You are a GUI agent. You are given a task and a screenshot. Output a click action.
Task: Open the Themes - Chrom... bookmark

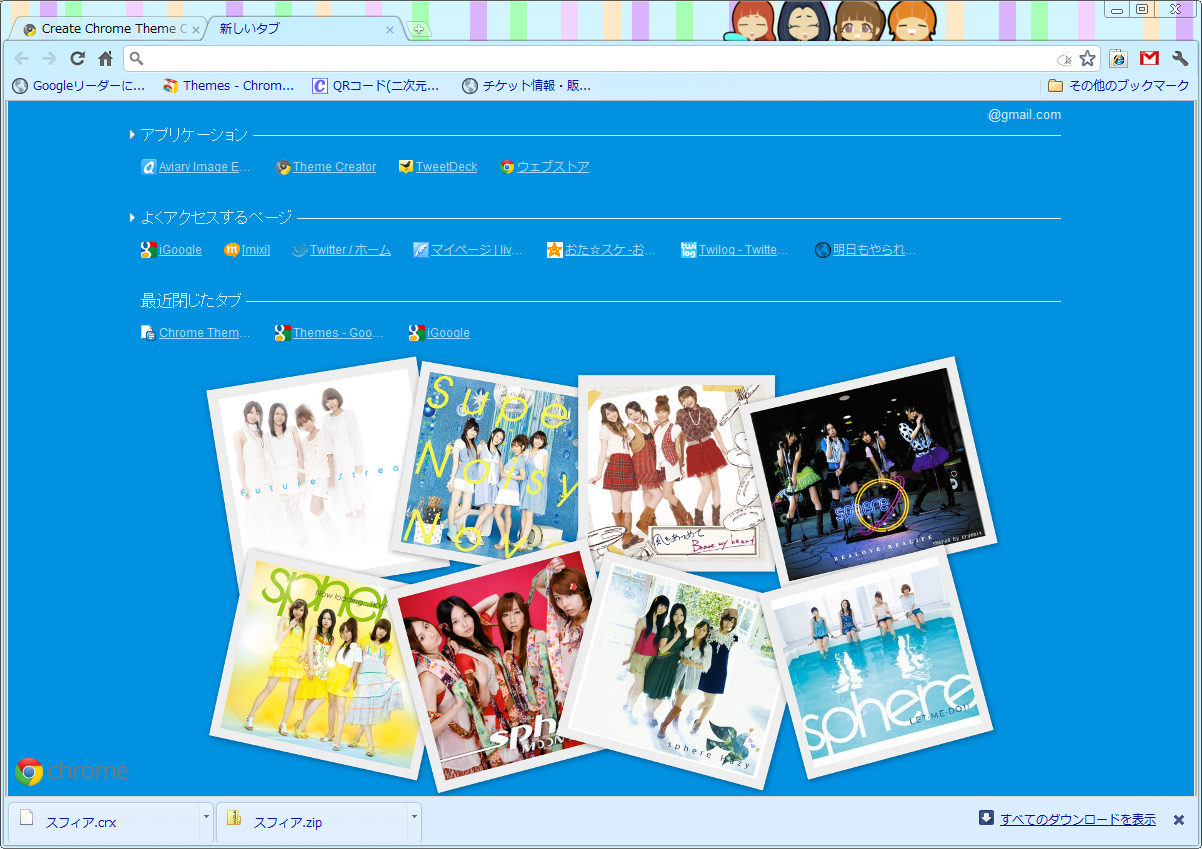[x=229, y=86]
